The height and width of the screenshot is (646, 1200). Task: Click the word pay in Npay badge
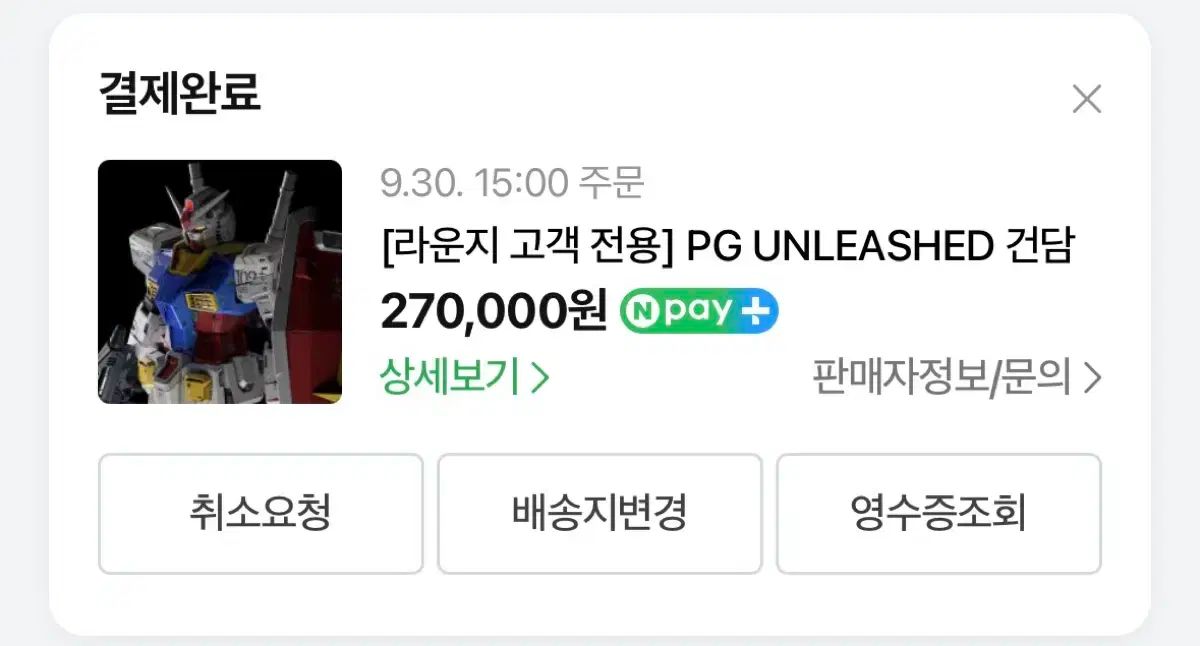[699, 313]
